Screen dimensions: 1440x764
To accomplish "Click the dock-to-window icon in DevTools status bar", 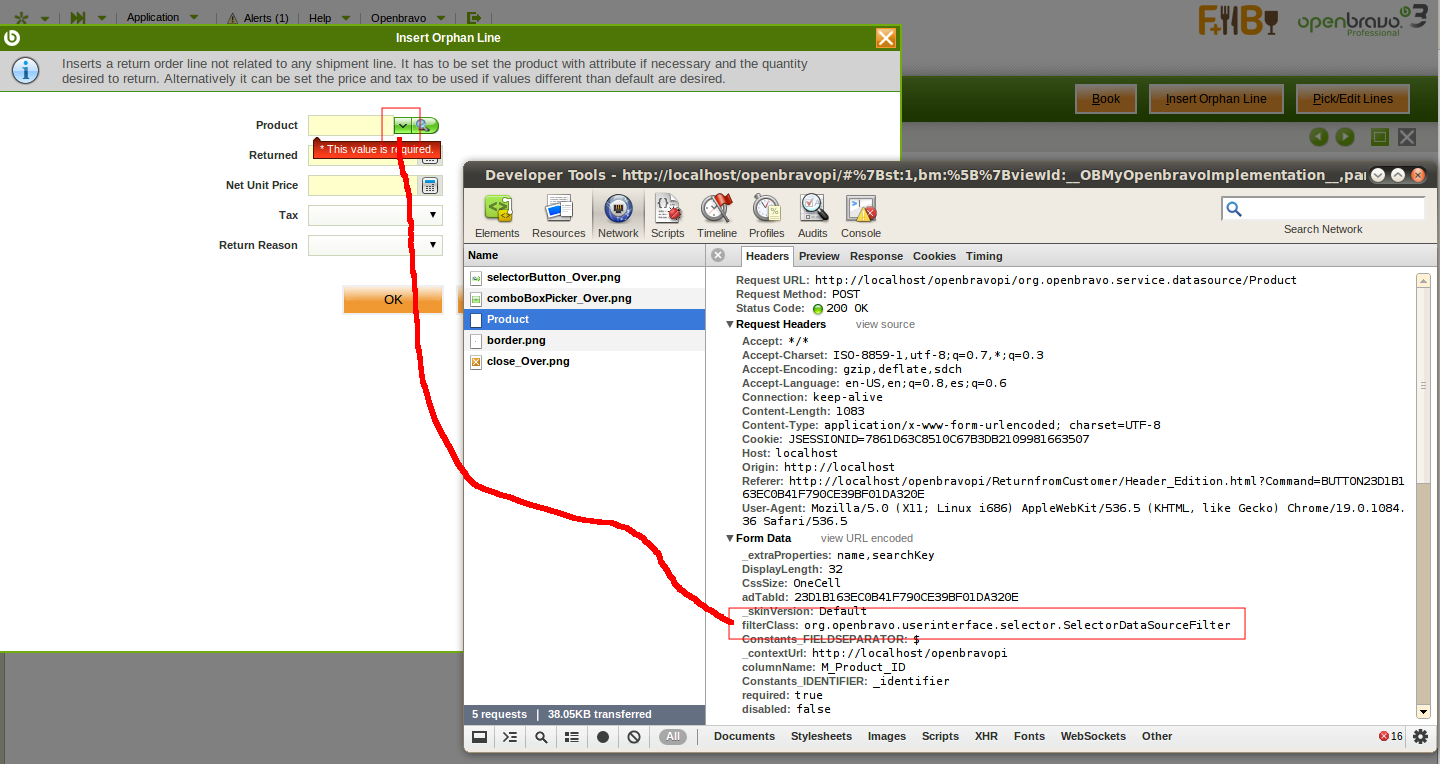I will [x=480, y=737].
